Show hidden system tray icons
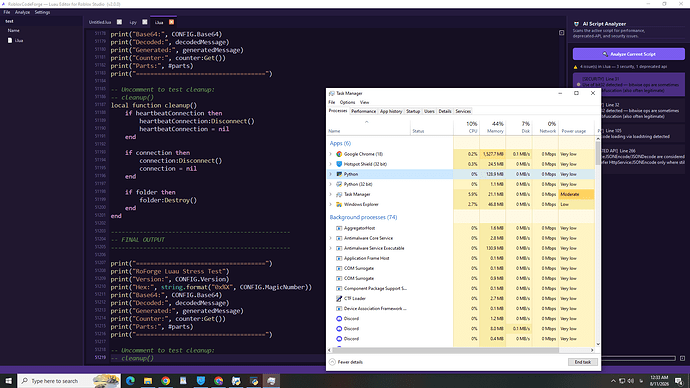 pyautogui.click(x=613, y=381)
